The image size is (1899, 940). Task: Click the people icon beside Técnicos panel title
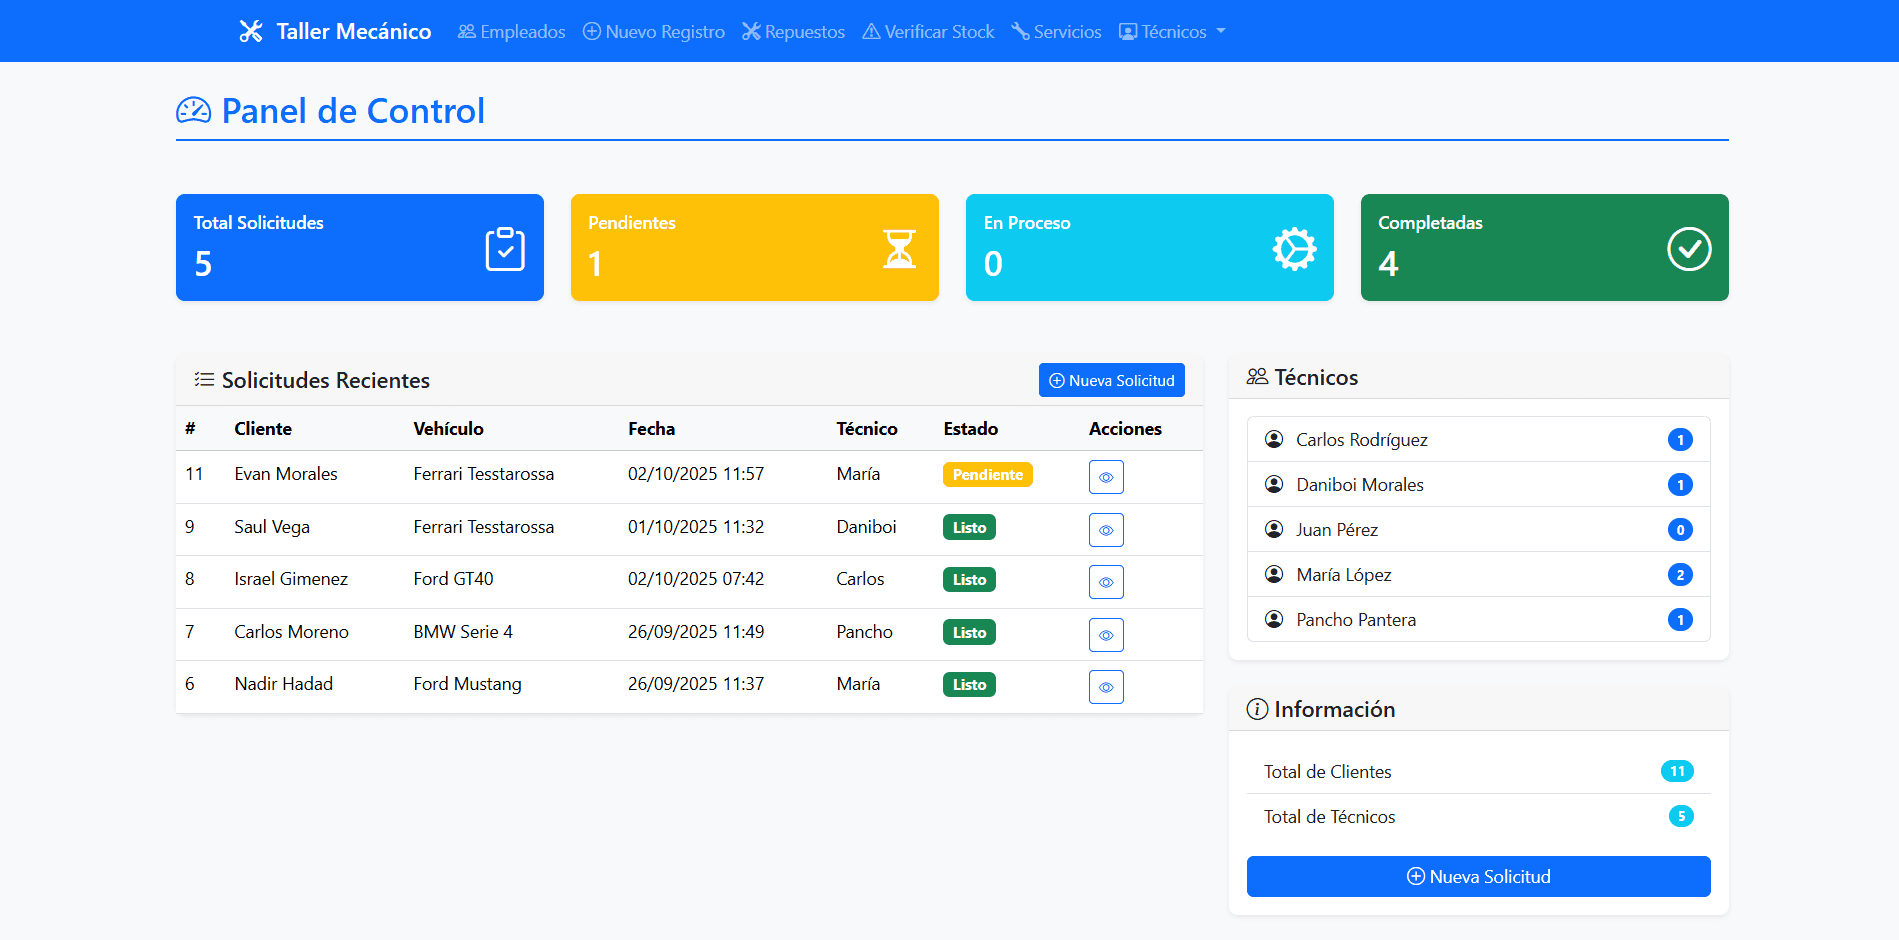tap(1257, 377)
